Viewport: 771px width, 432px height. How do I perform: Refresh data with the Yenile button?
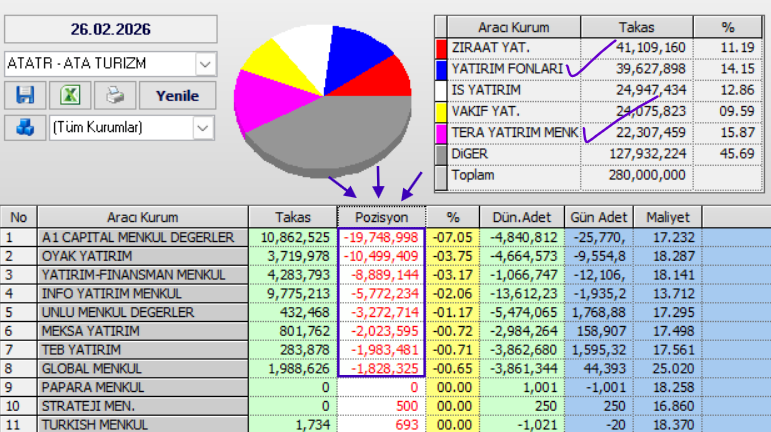click(178, 95)
